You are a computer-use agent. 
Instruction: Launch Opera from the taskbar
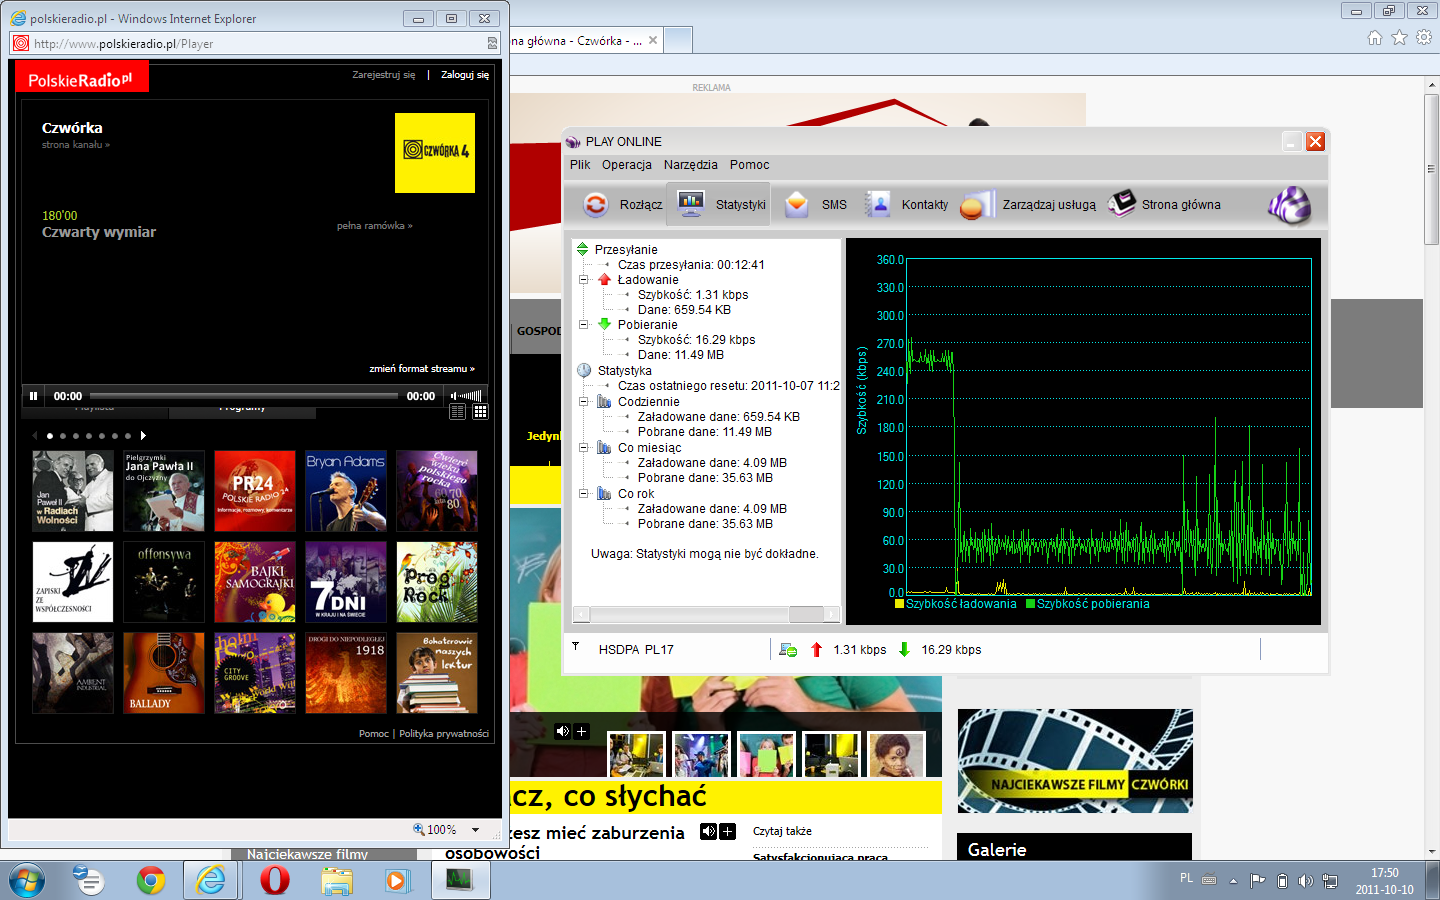[x=274, y=880]
